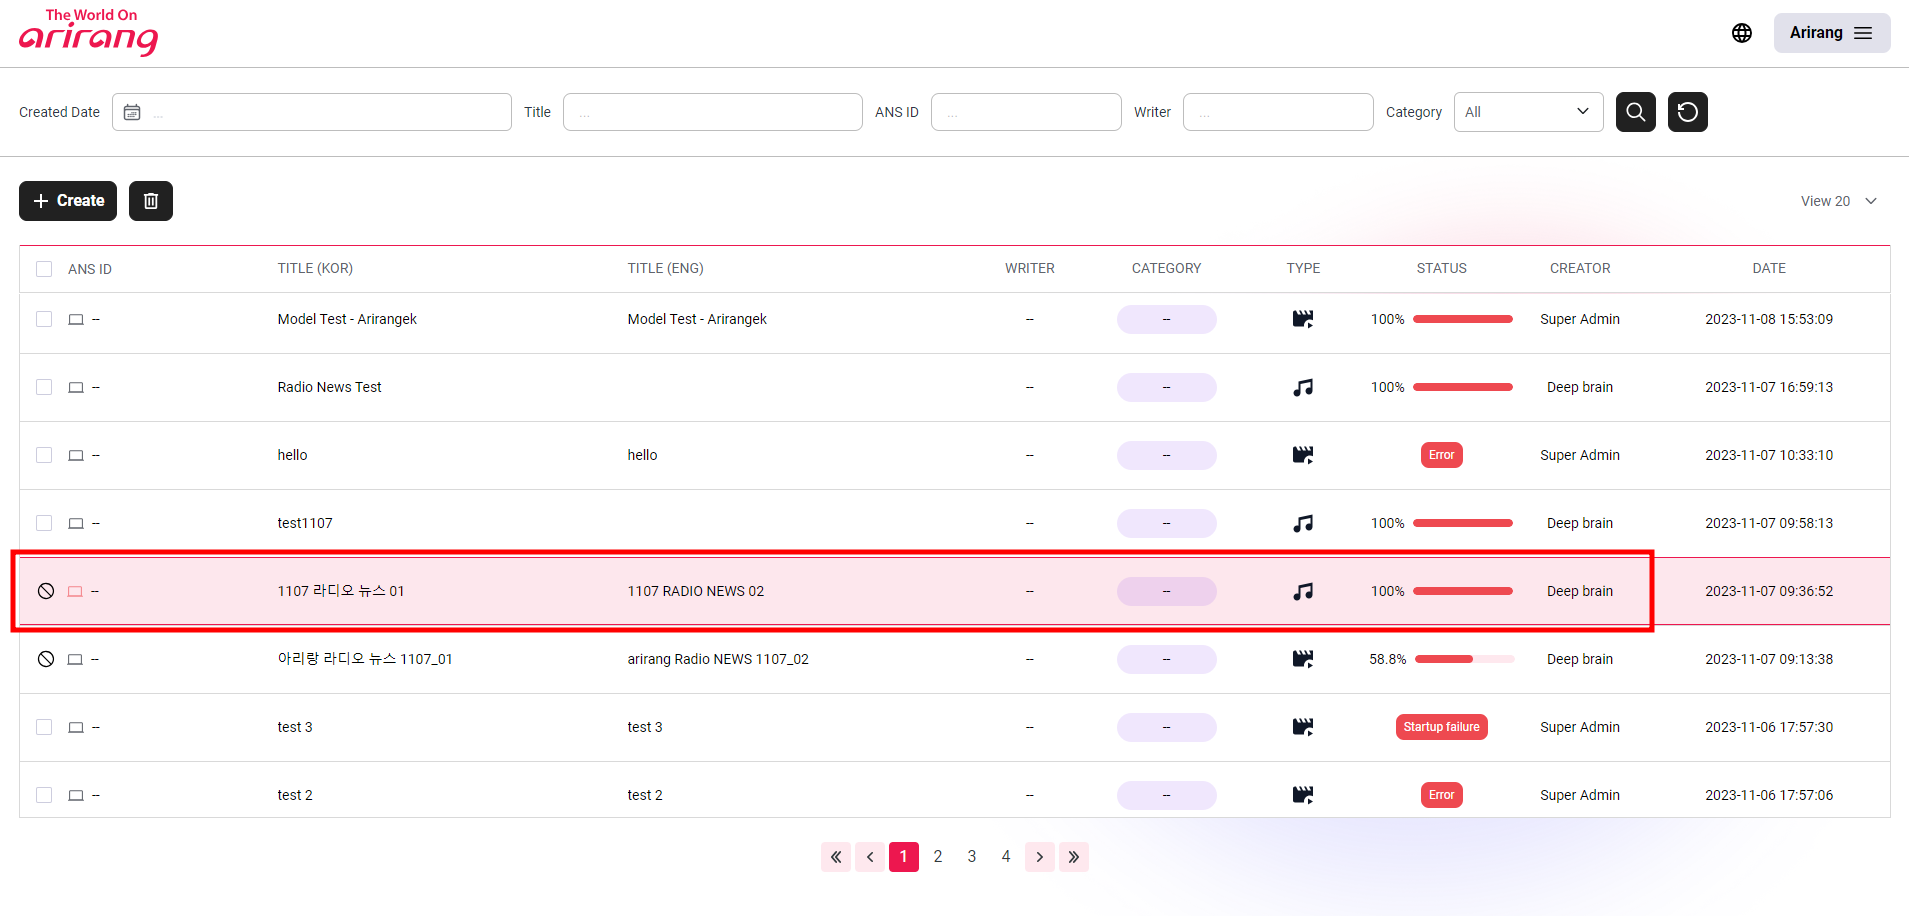
Task: Check the box for Model Test - Arirangek
Action: 44,319
